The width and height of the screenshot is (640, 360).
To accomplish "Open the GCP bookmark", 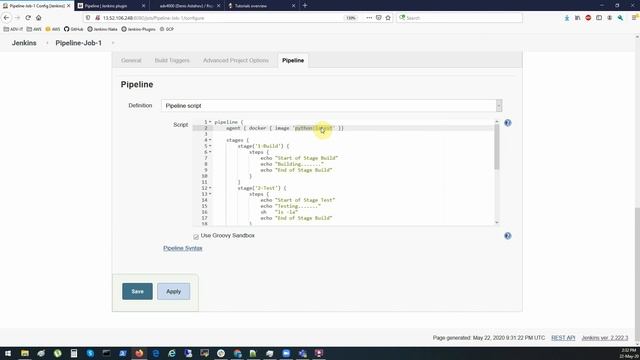I will click(x=167, y=29).
